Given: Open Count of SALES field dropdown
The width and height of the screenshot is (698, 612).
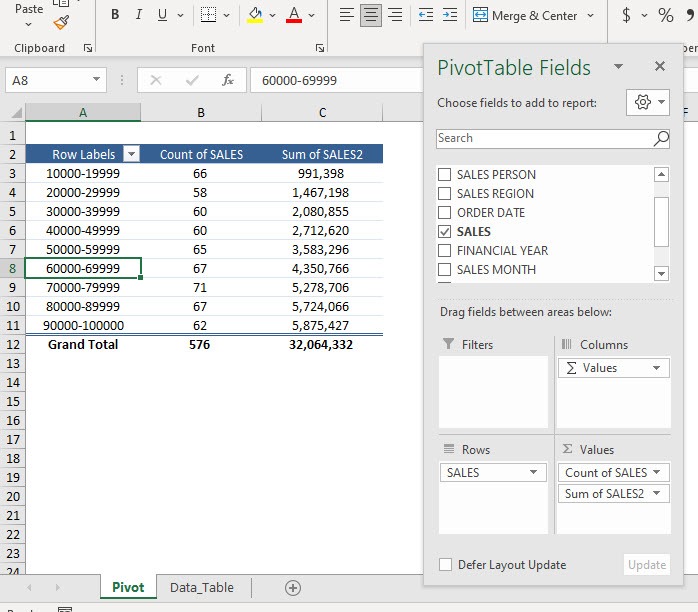Looking at the screenshot, I should [657, 472].
